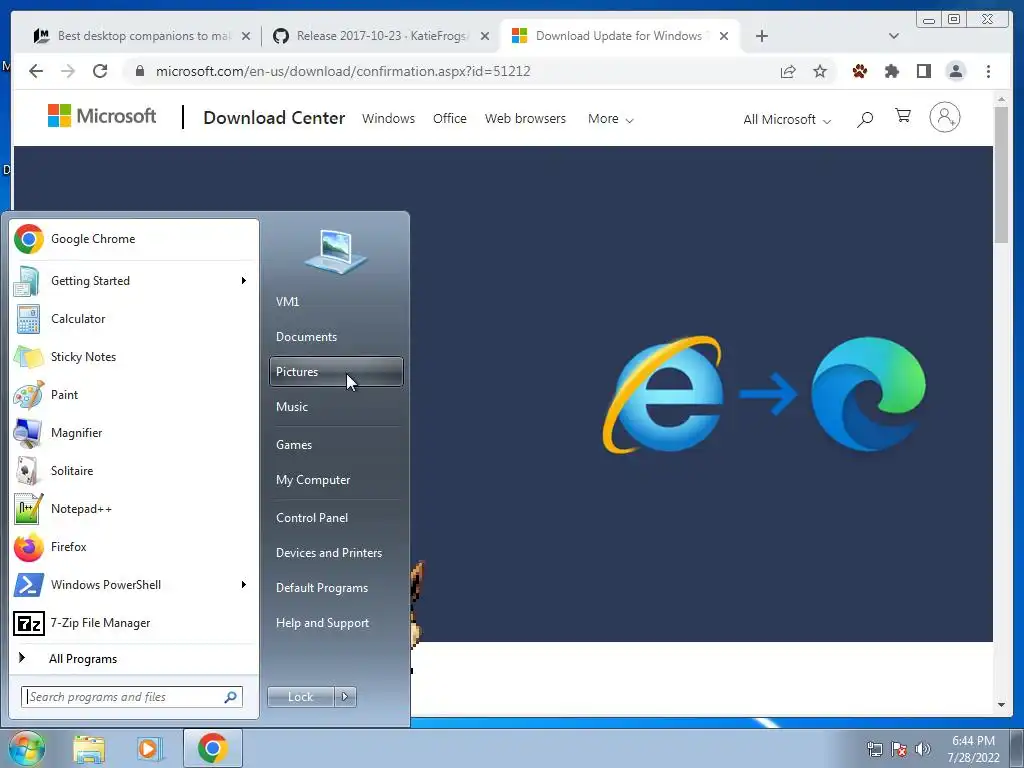This screenshot has width=1024, height=768.
Task: Open the Office nav link
Action: (449, 119)
